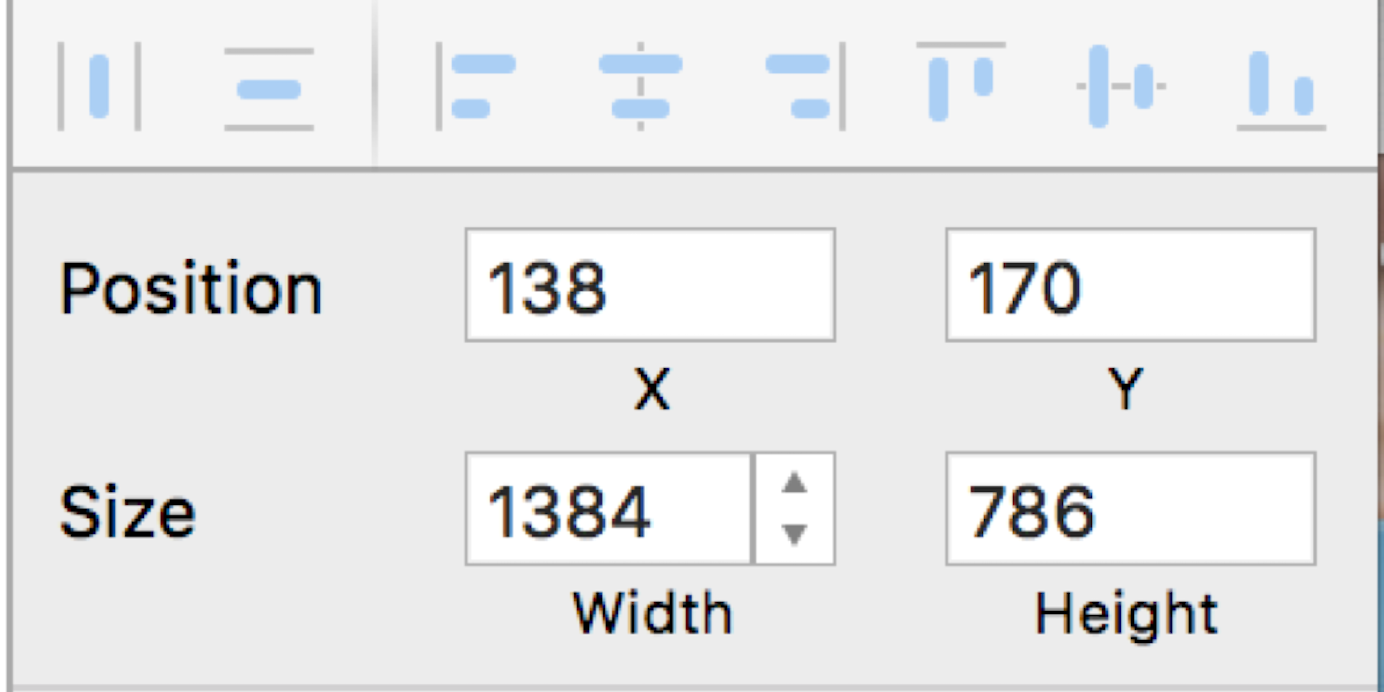Click the X position field showing 138
This screenshot has width=1384, height=692.
649,285
